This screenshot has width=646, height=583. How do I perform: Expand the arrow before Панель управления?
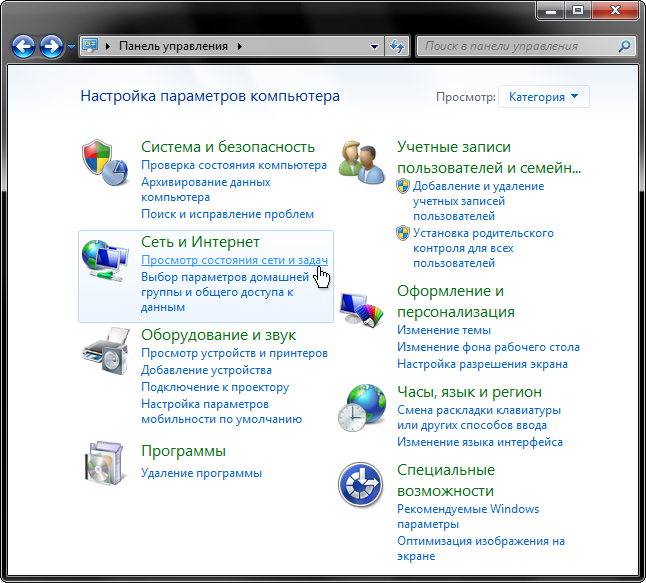click(x=108, y=46)
